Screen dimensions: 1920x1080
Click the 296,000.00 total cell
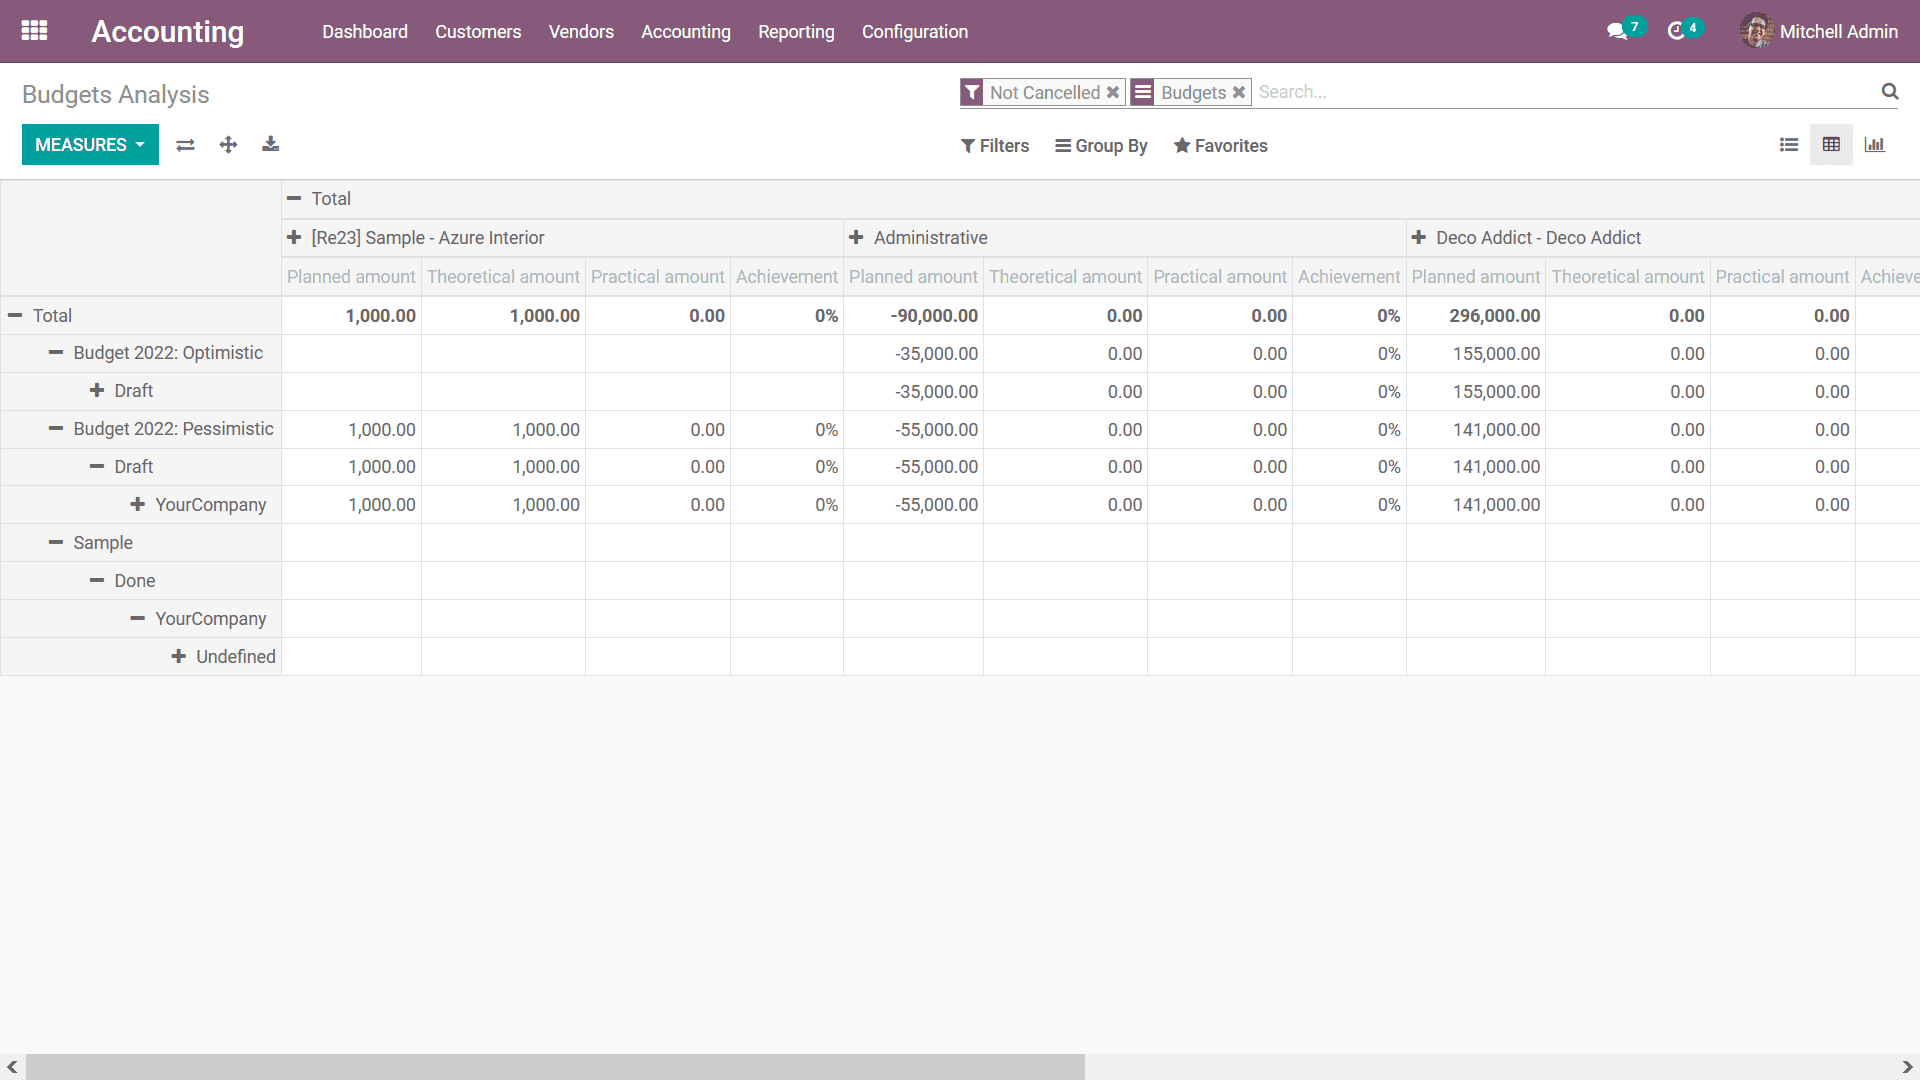1476,316
